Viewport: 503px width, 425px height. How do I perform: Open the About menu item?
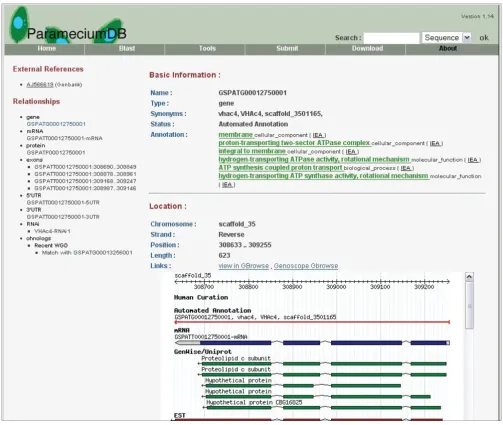click(x=448, y=49)
